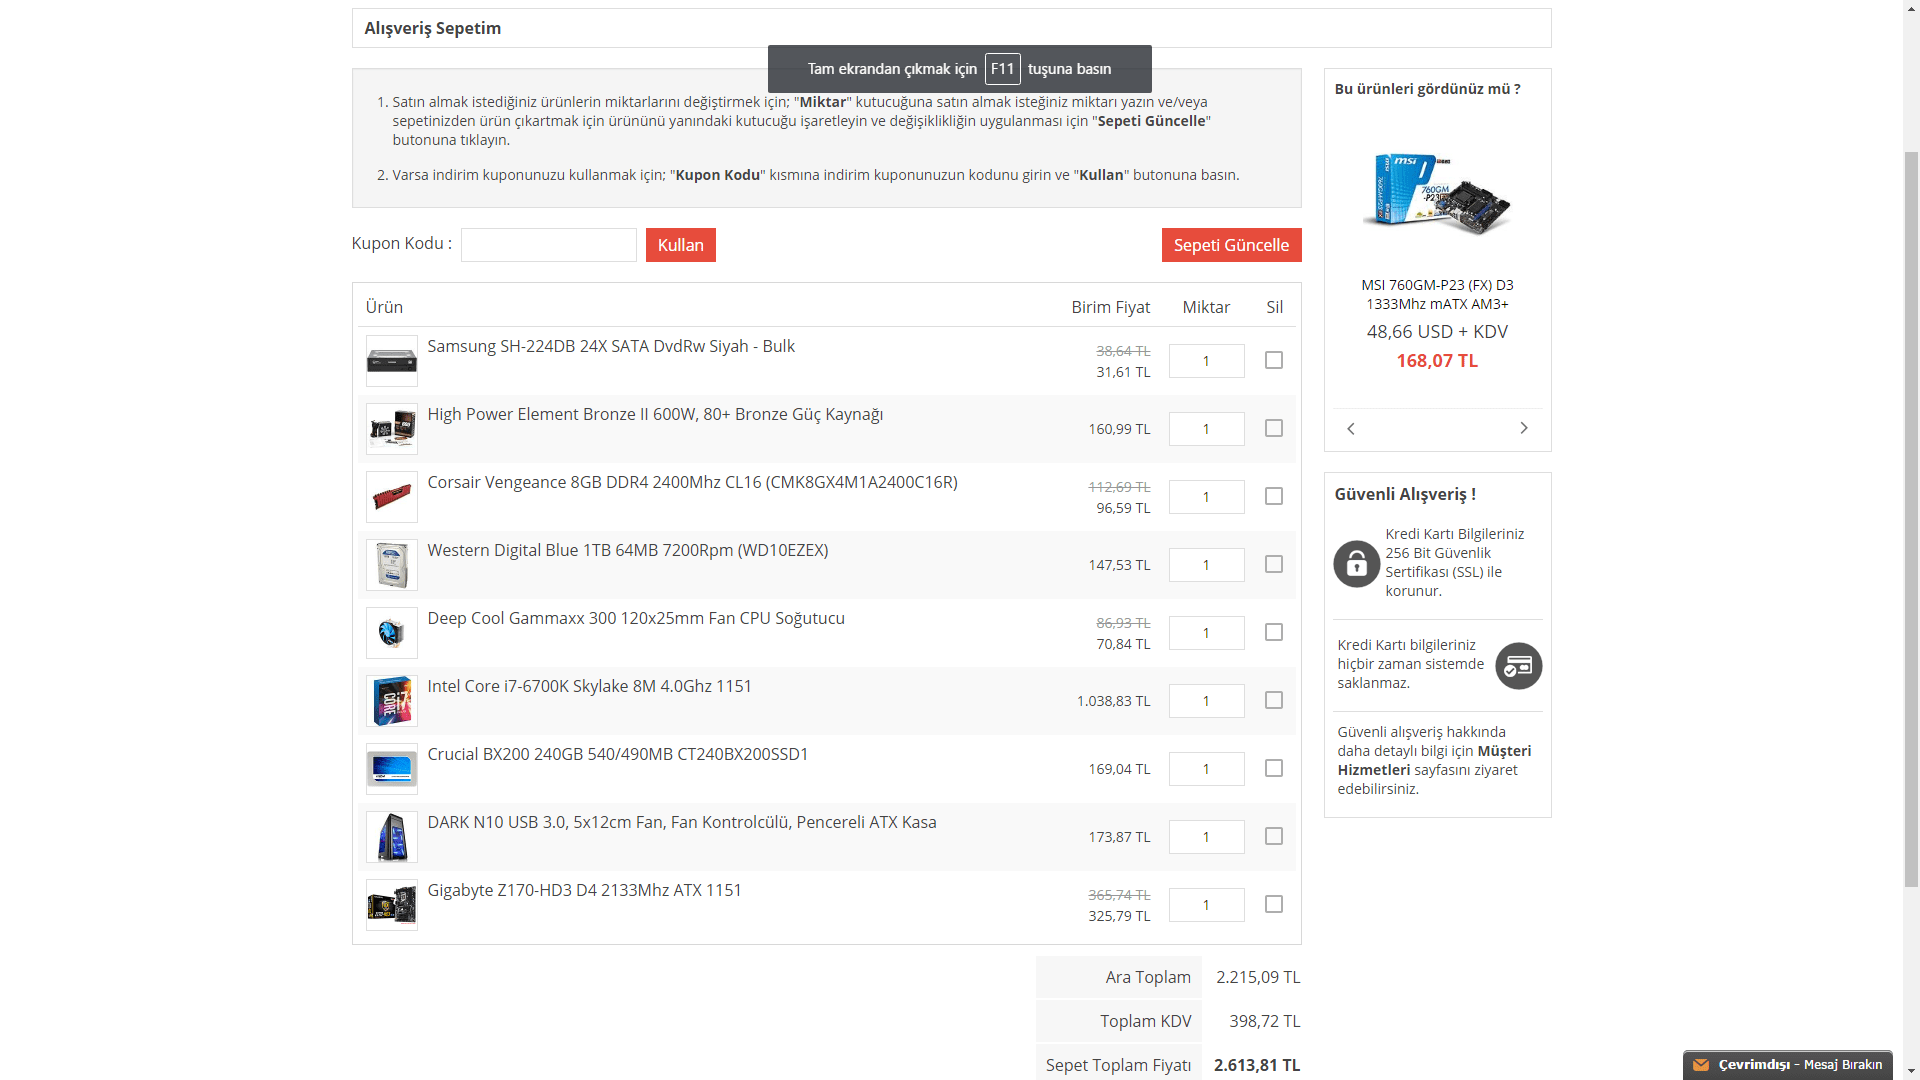This screenshot has height=1080, width=1920.
Task: Open the Deep Cool Gammaxx 300 product link
Action: [x=635, y=618]
